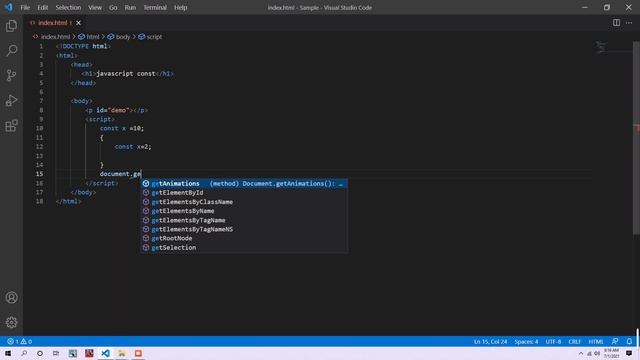
Task: Show hidden system tray icons chevron
Action: (581, 353)
